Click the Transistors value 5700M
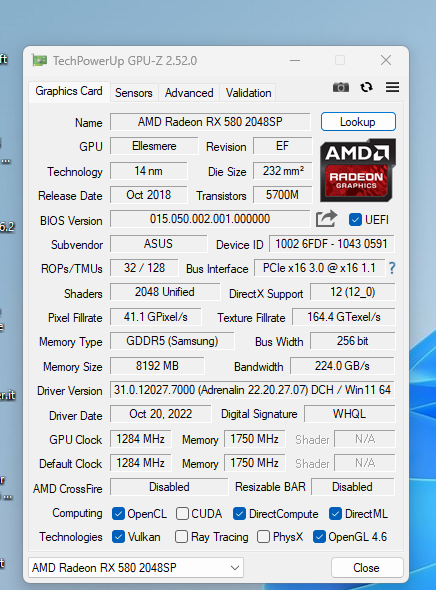Screen dimensions: 436x590 click(x=283, y=195)
